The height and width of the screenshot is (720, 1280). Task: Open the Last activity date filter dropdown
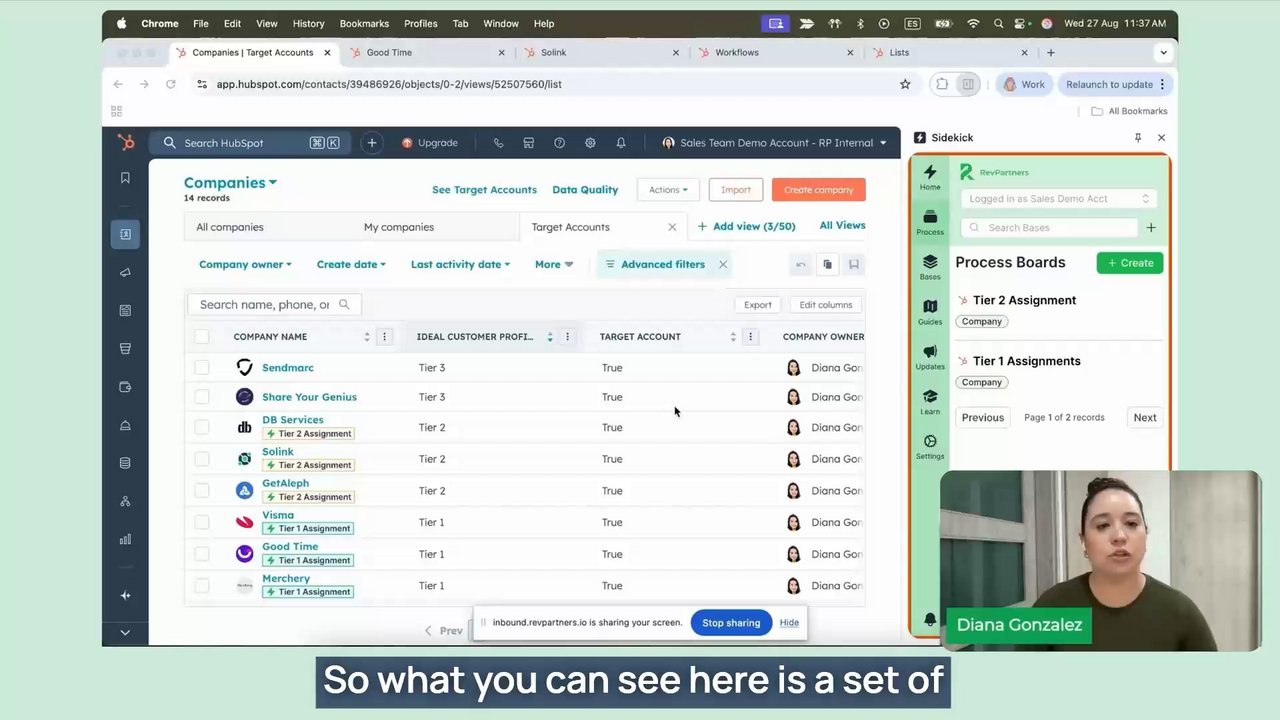point(460,264)
